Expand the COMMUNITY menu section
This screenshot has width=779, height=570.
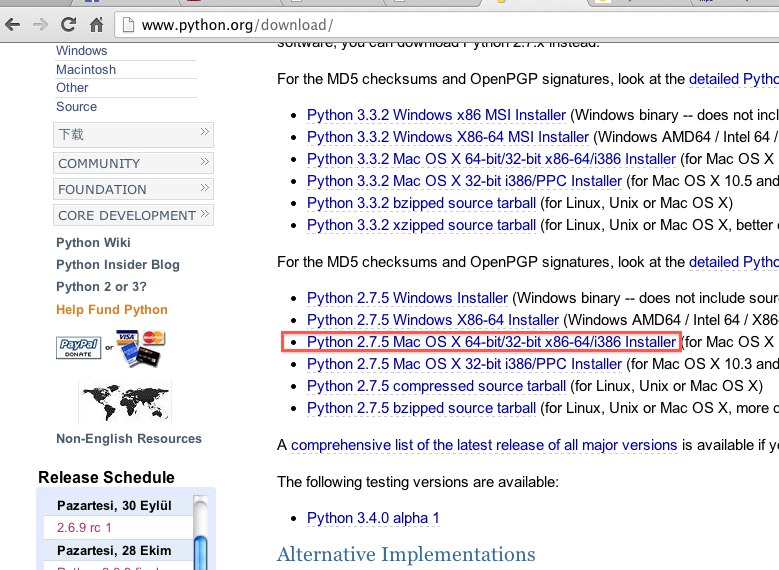pyautogui.click(x=134, y=163)
